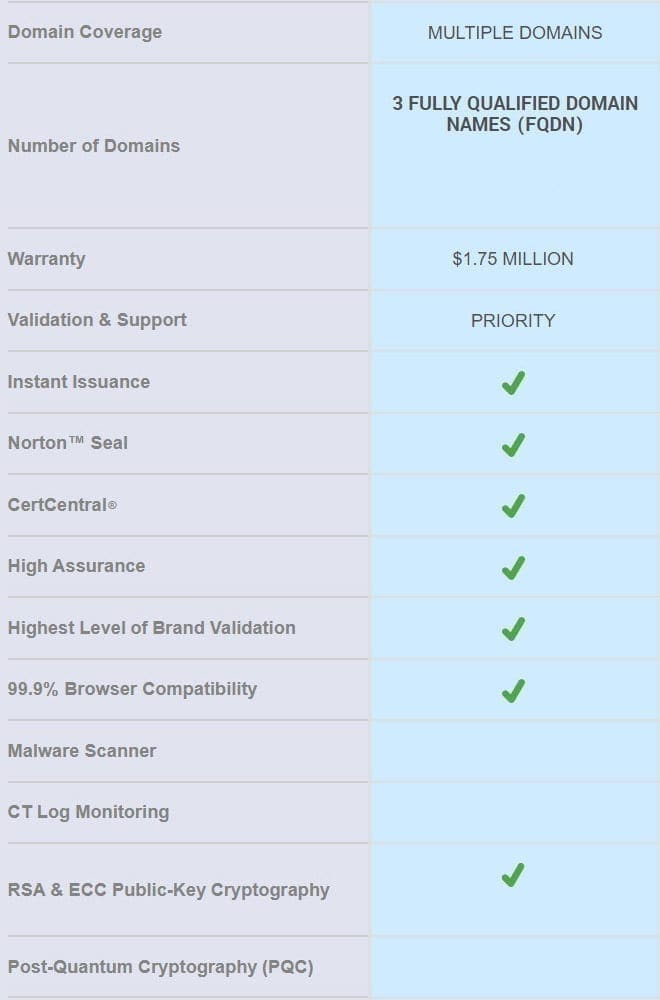Click the PRIORITY support value
660x1000 pixels.
513,321
